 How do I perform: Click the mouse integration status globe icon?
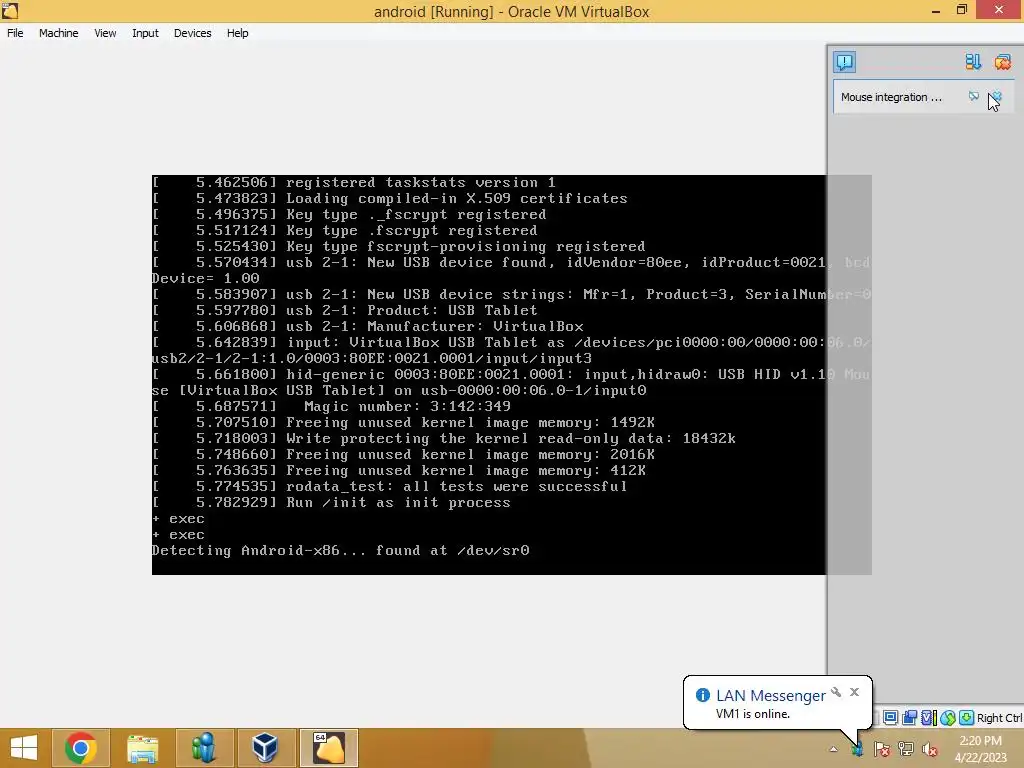(x=947, y=718)
